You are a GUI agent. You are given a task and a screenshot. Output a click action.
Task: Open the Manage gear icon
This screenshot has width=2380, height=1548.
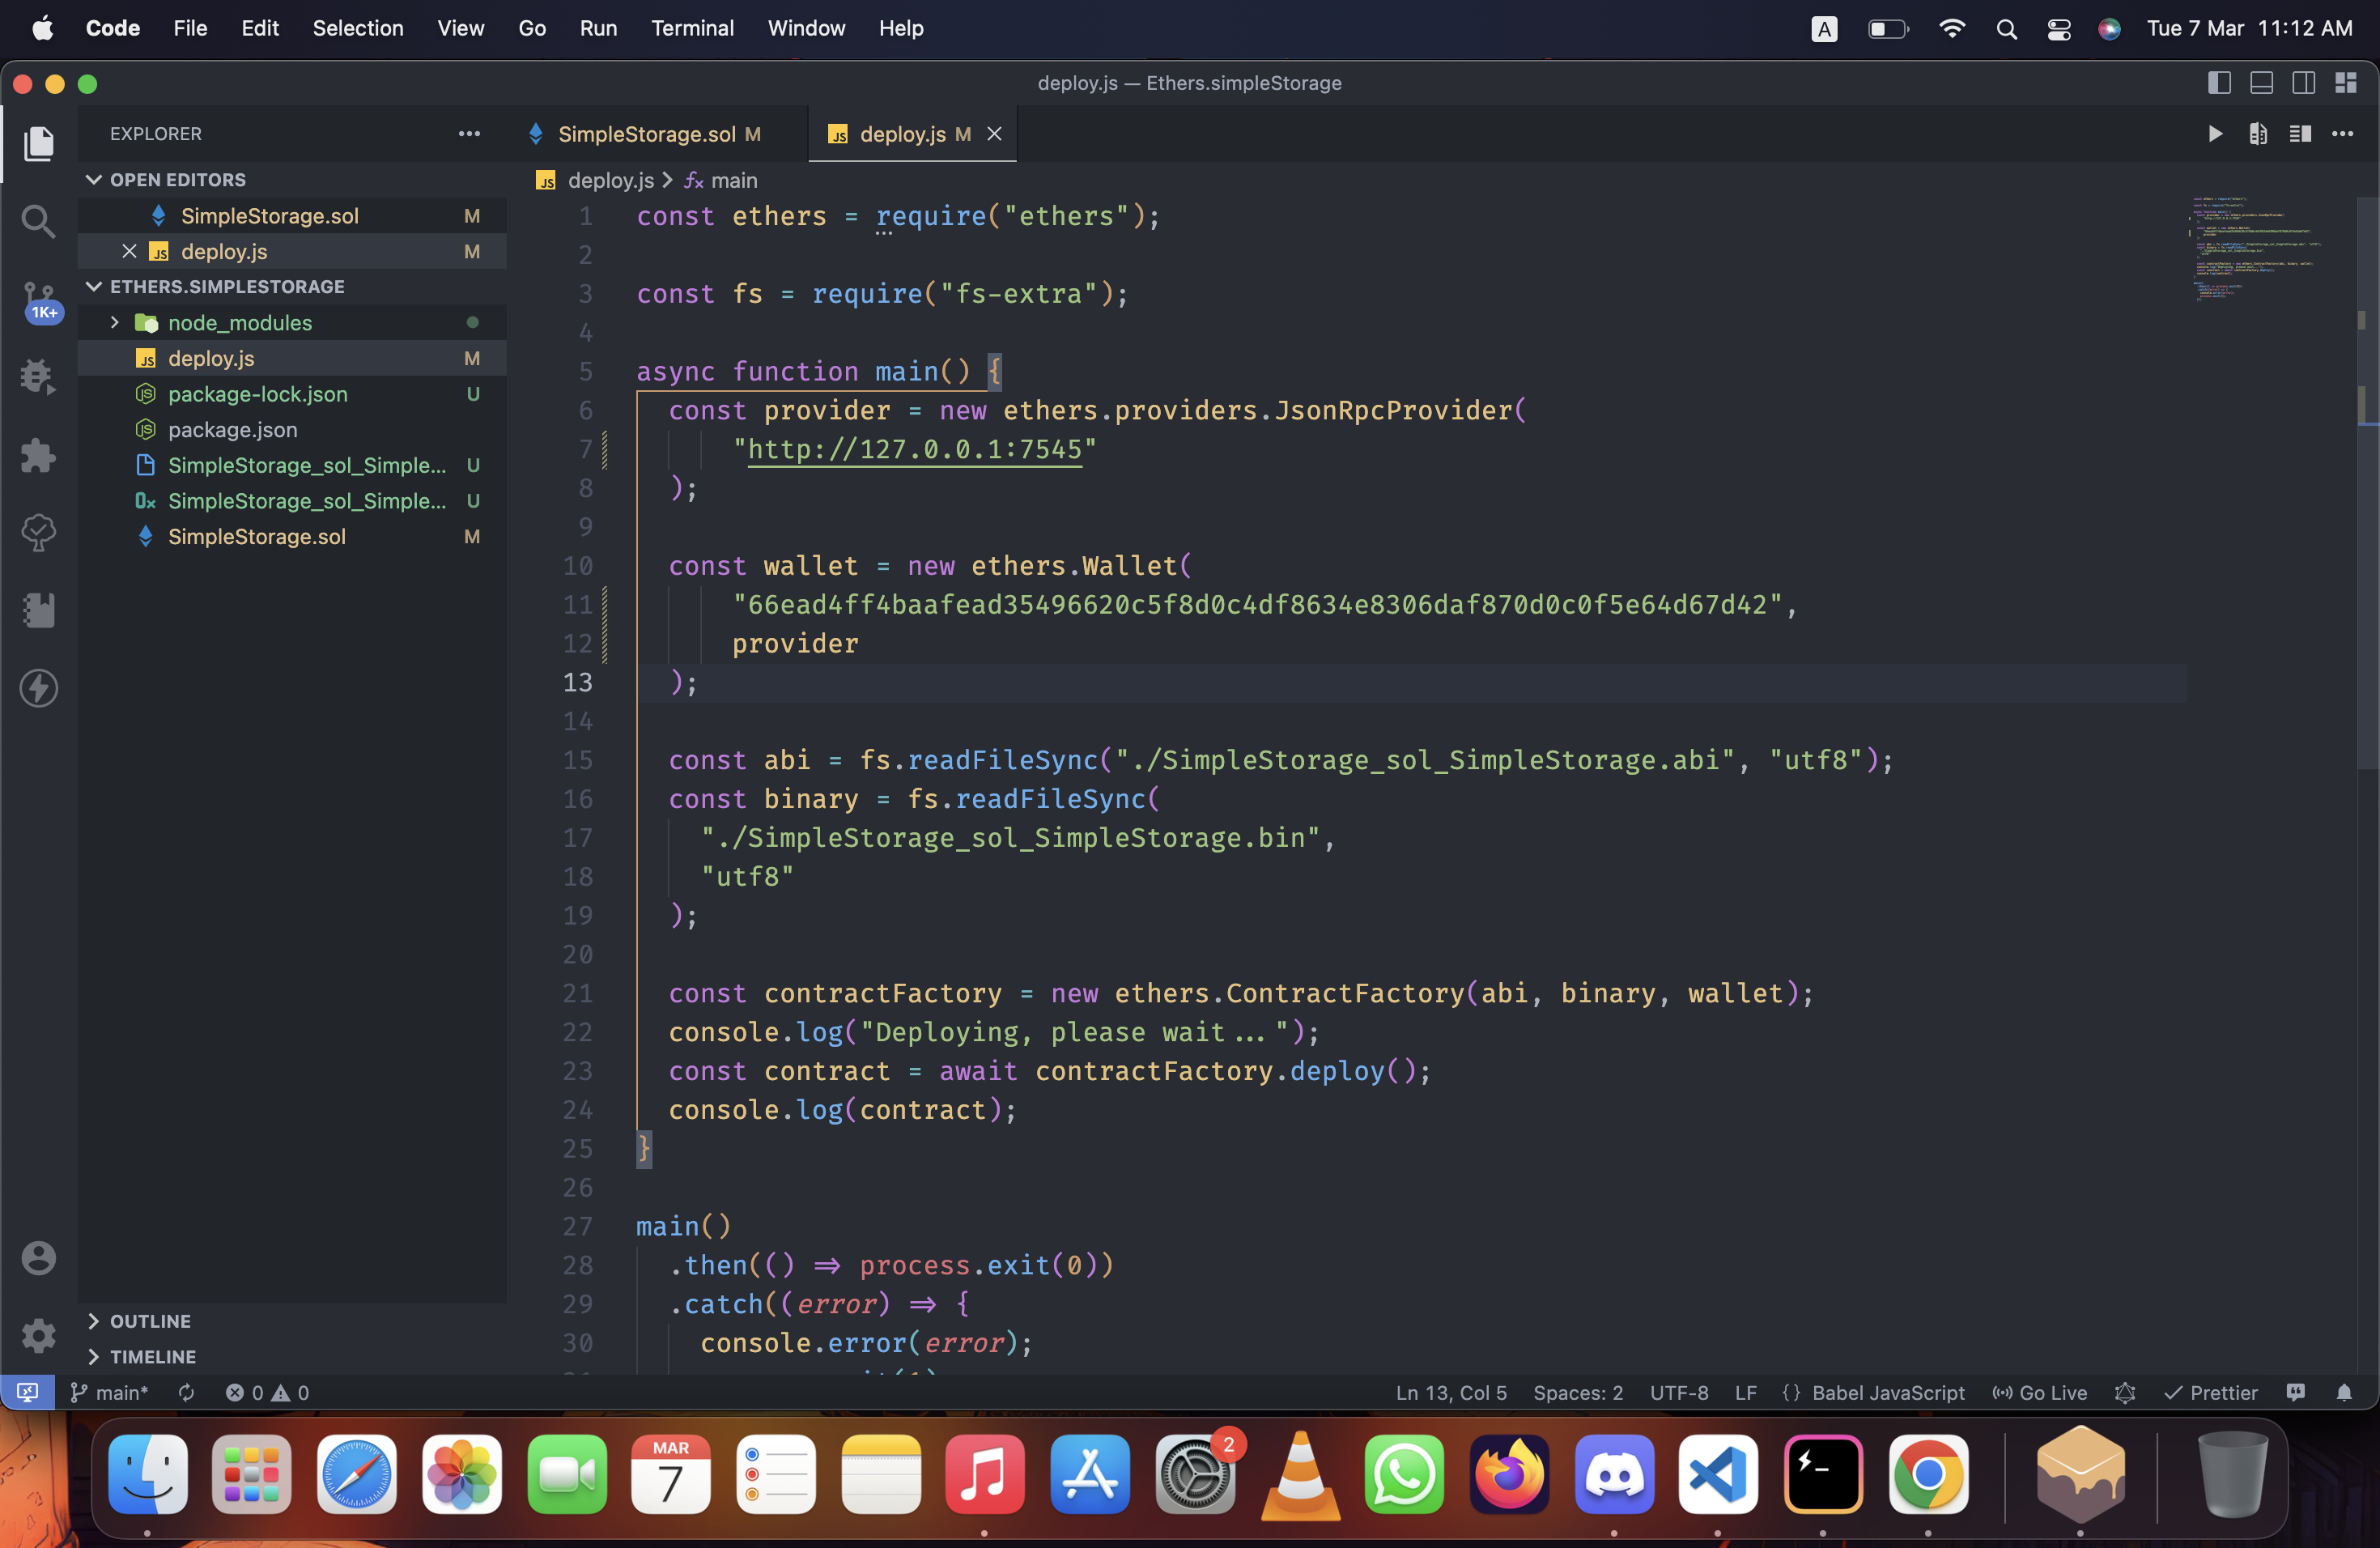(38, 1335)
